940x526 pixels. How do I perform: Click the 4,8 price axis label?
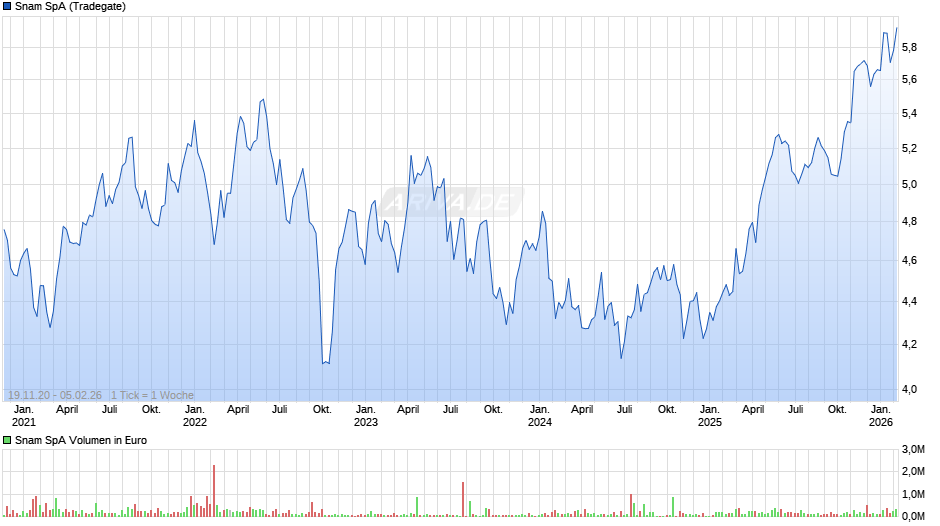click(x=909, y=221)
